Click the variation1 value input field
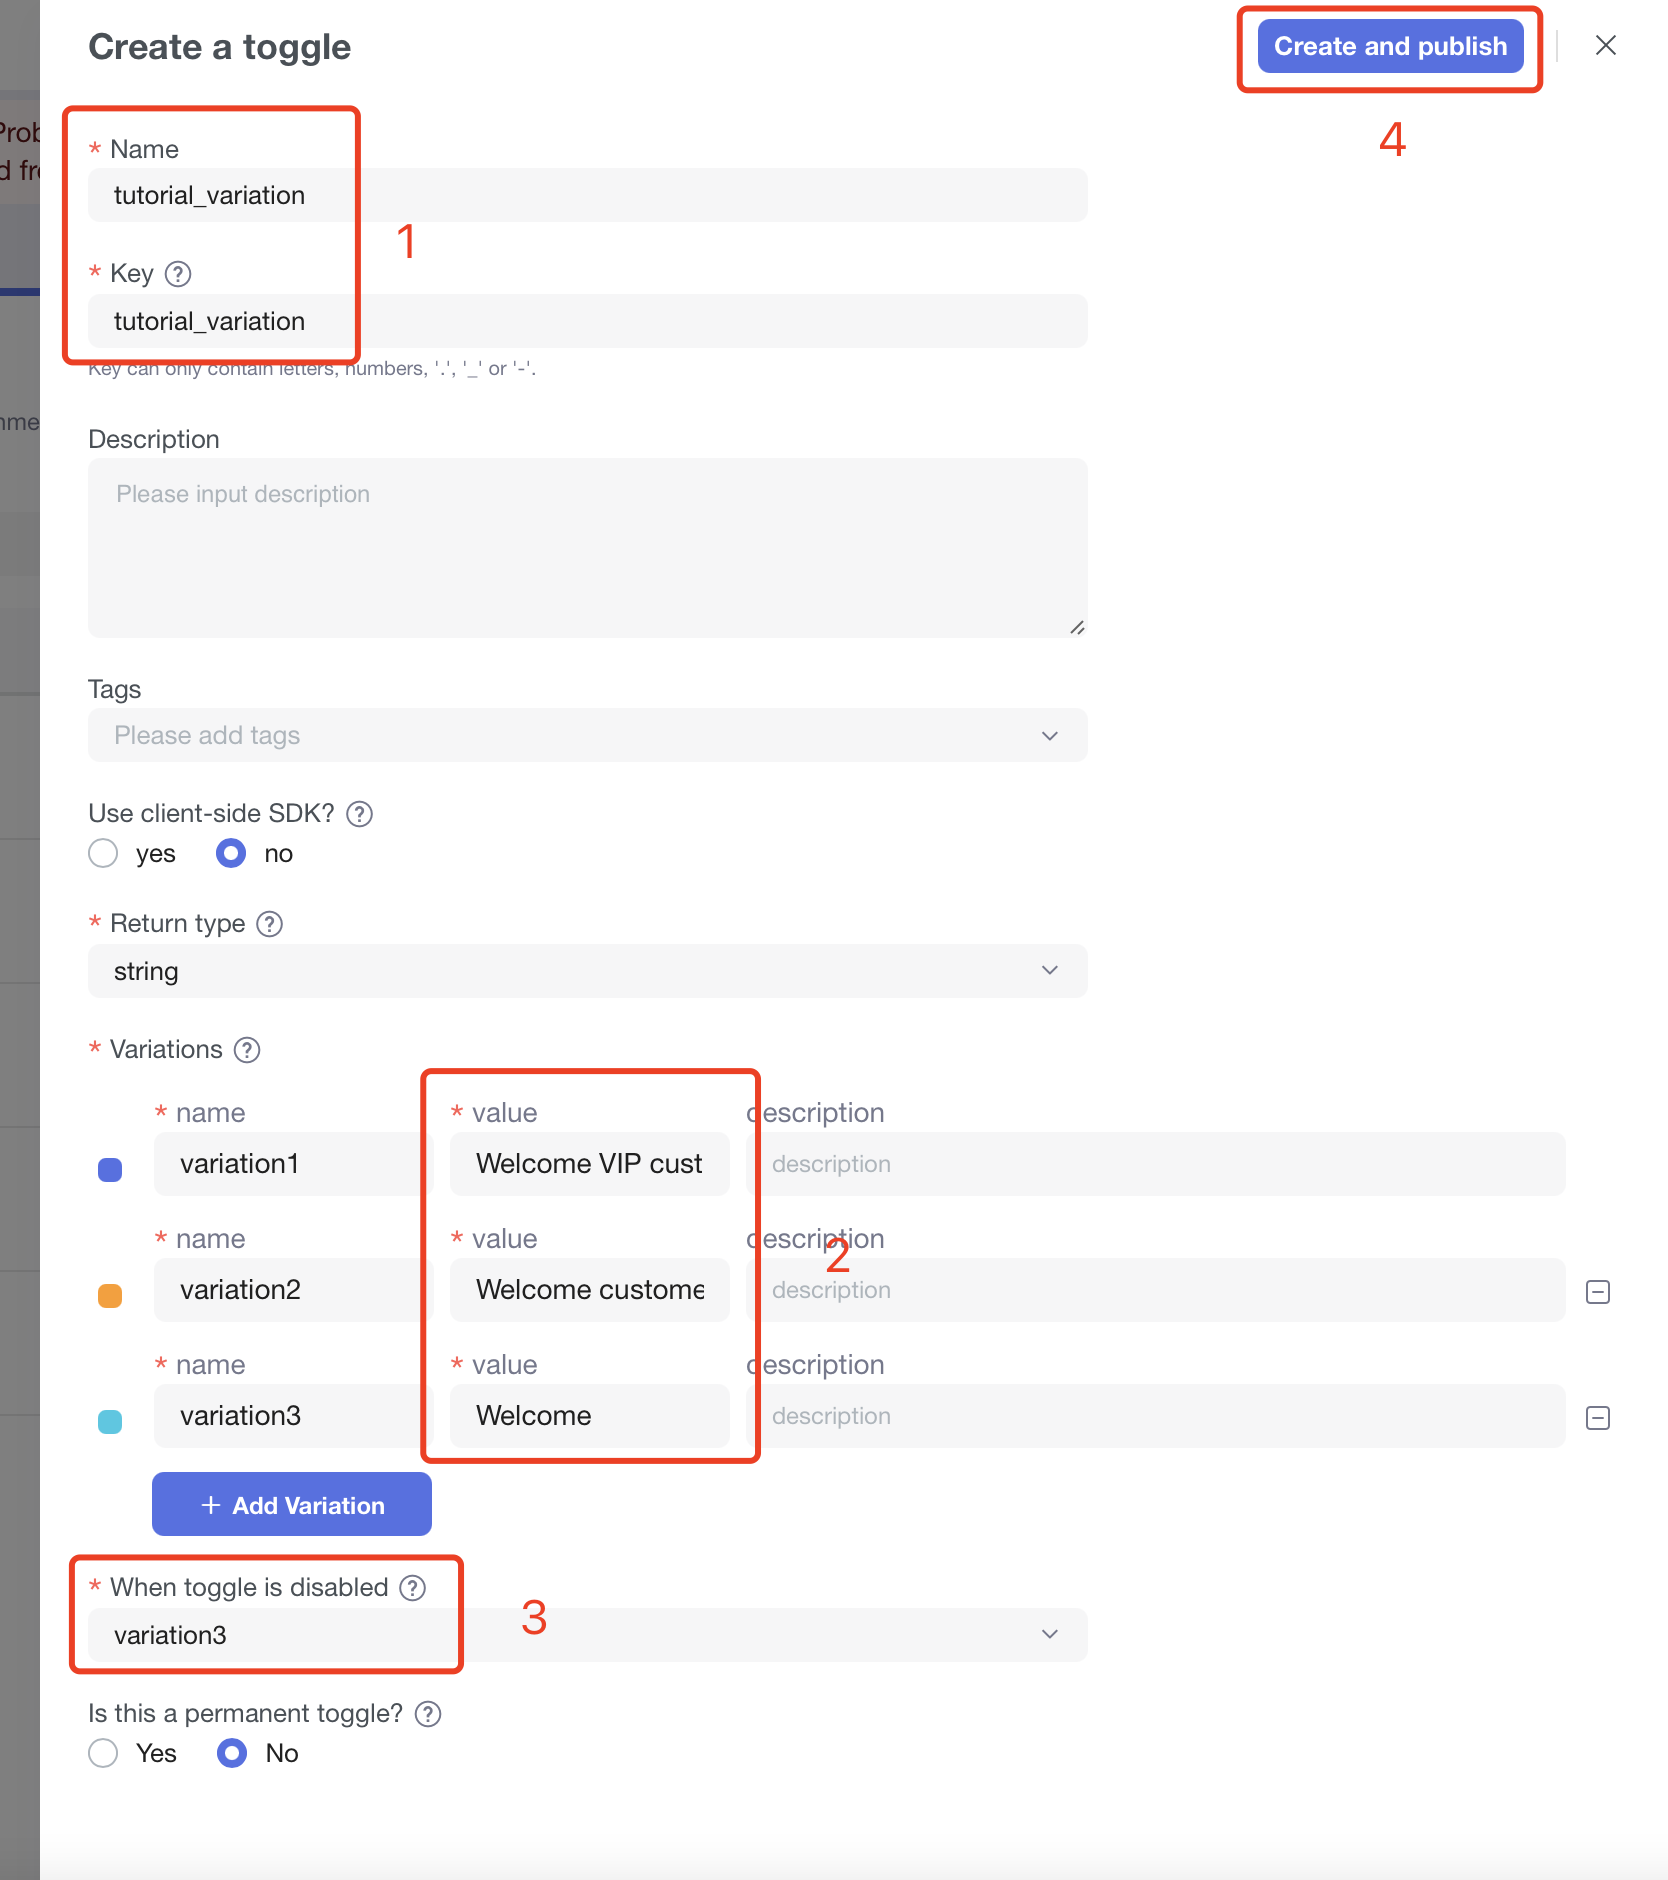The width and height of the screenshot is (1668, 1880). [589, 1164]
